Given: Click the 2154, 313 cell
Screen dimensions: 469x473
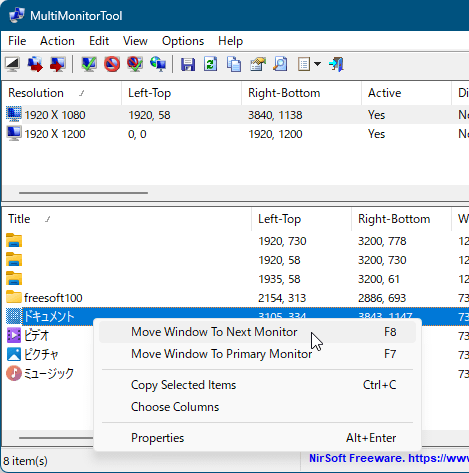Looking at the screenshot, I should (x=282, y=298).
